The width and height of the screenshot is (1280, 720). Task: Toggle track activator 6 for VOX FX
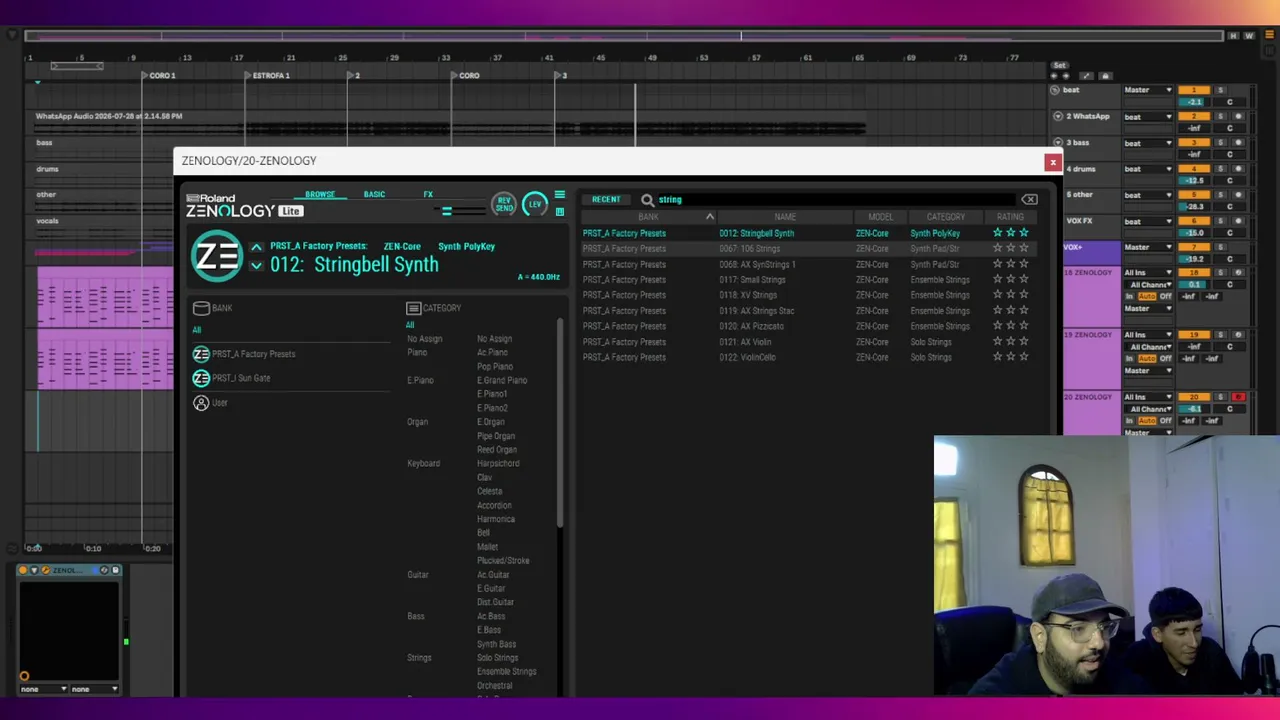coord(1194,221)
